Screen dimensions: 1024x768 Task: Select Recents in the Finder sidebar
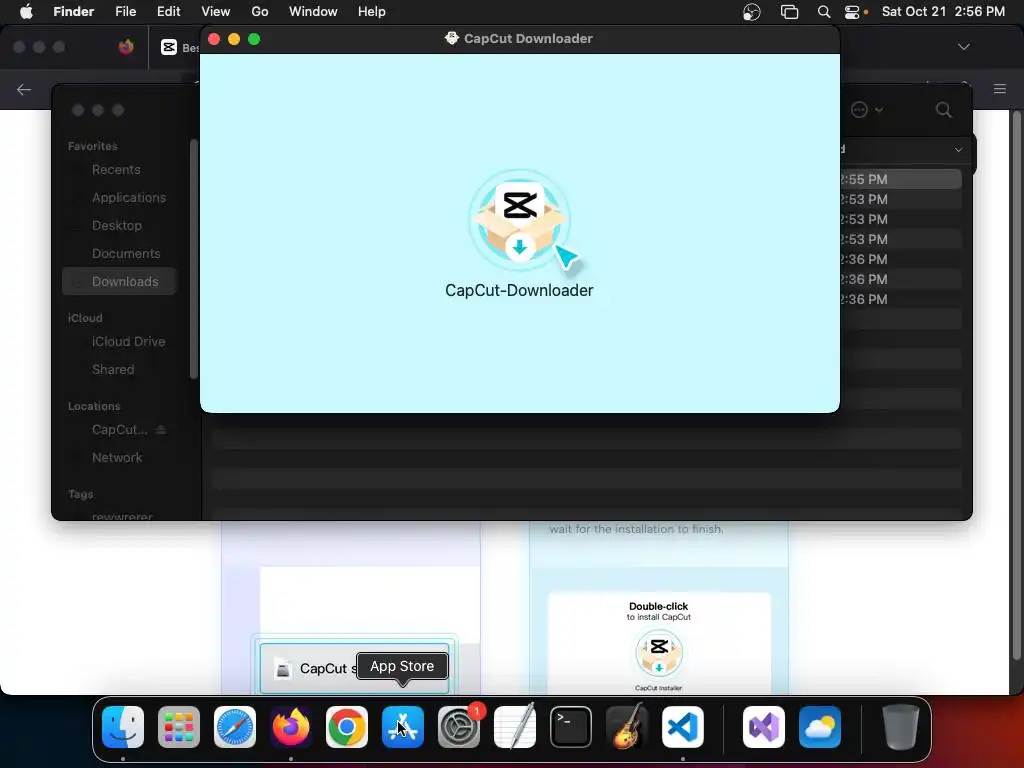[116, 170]
